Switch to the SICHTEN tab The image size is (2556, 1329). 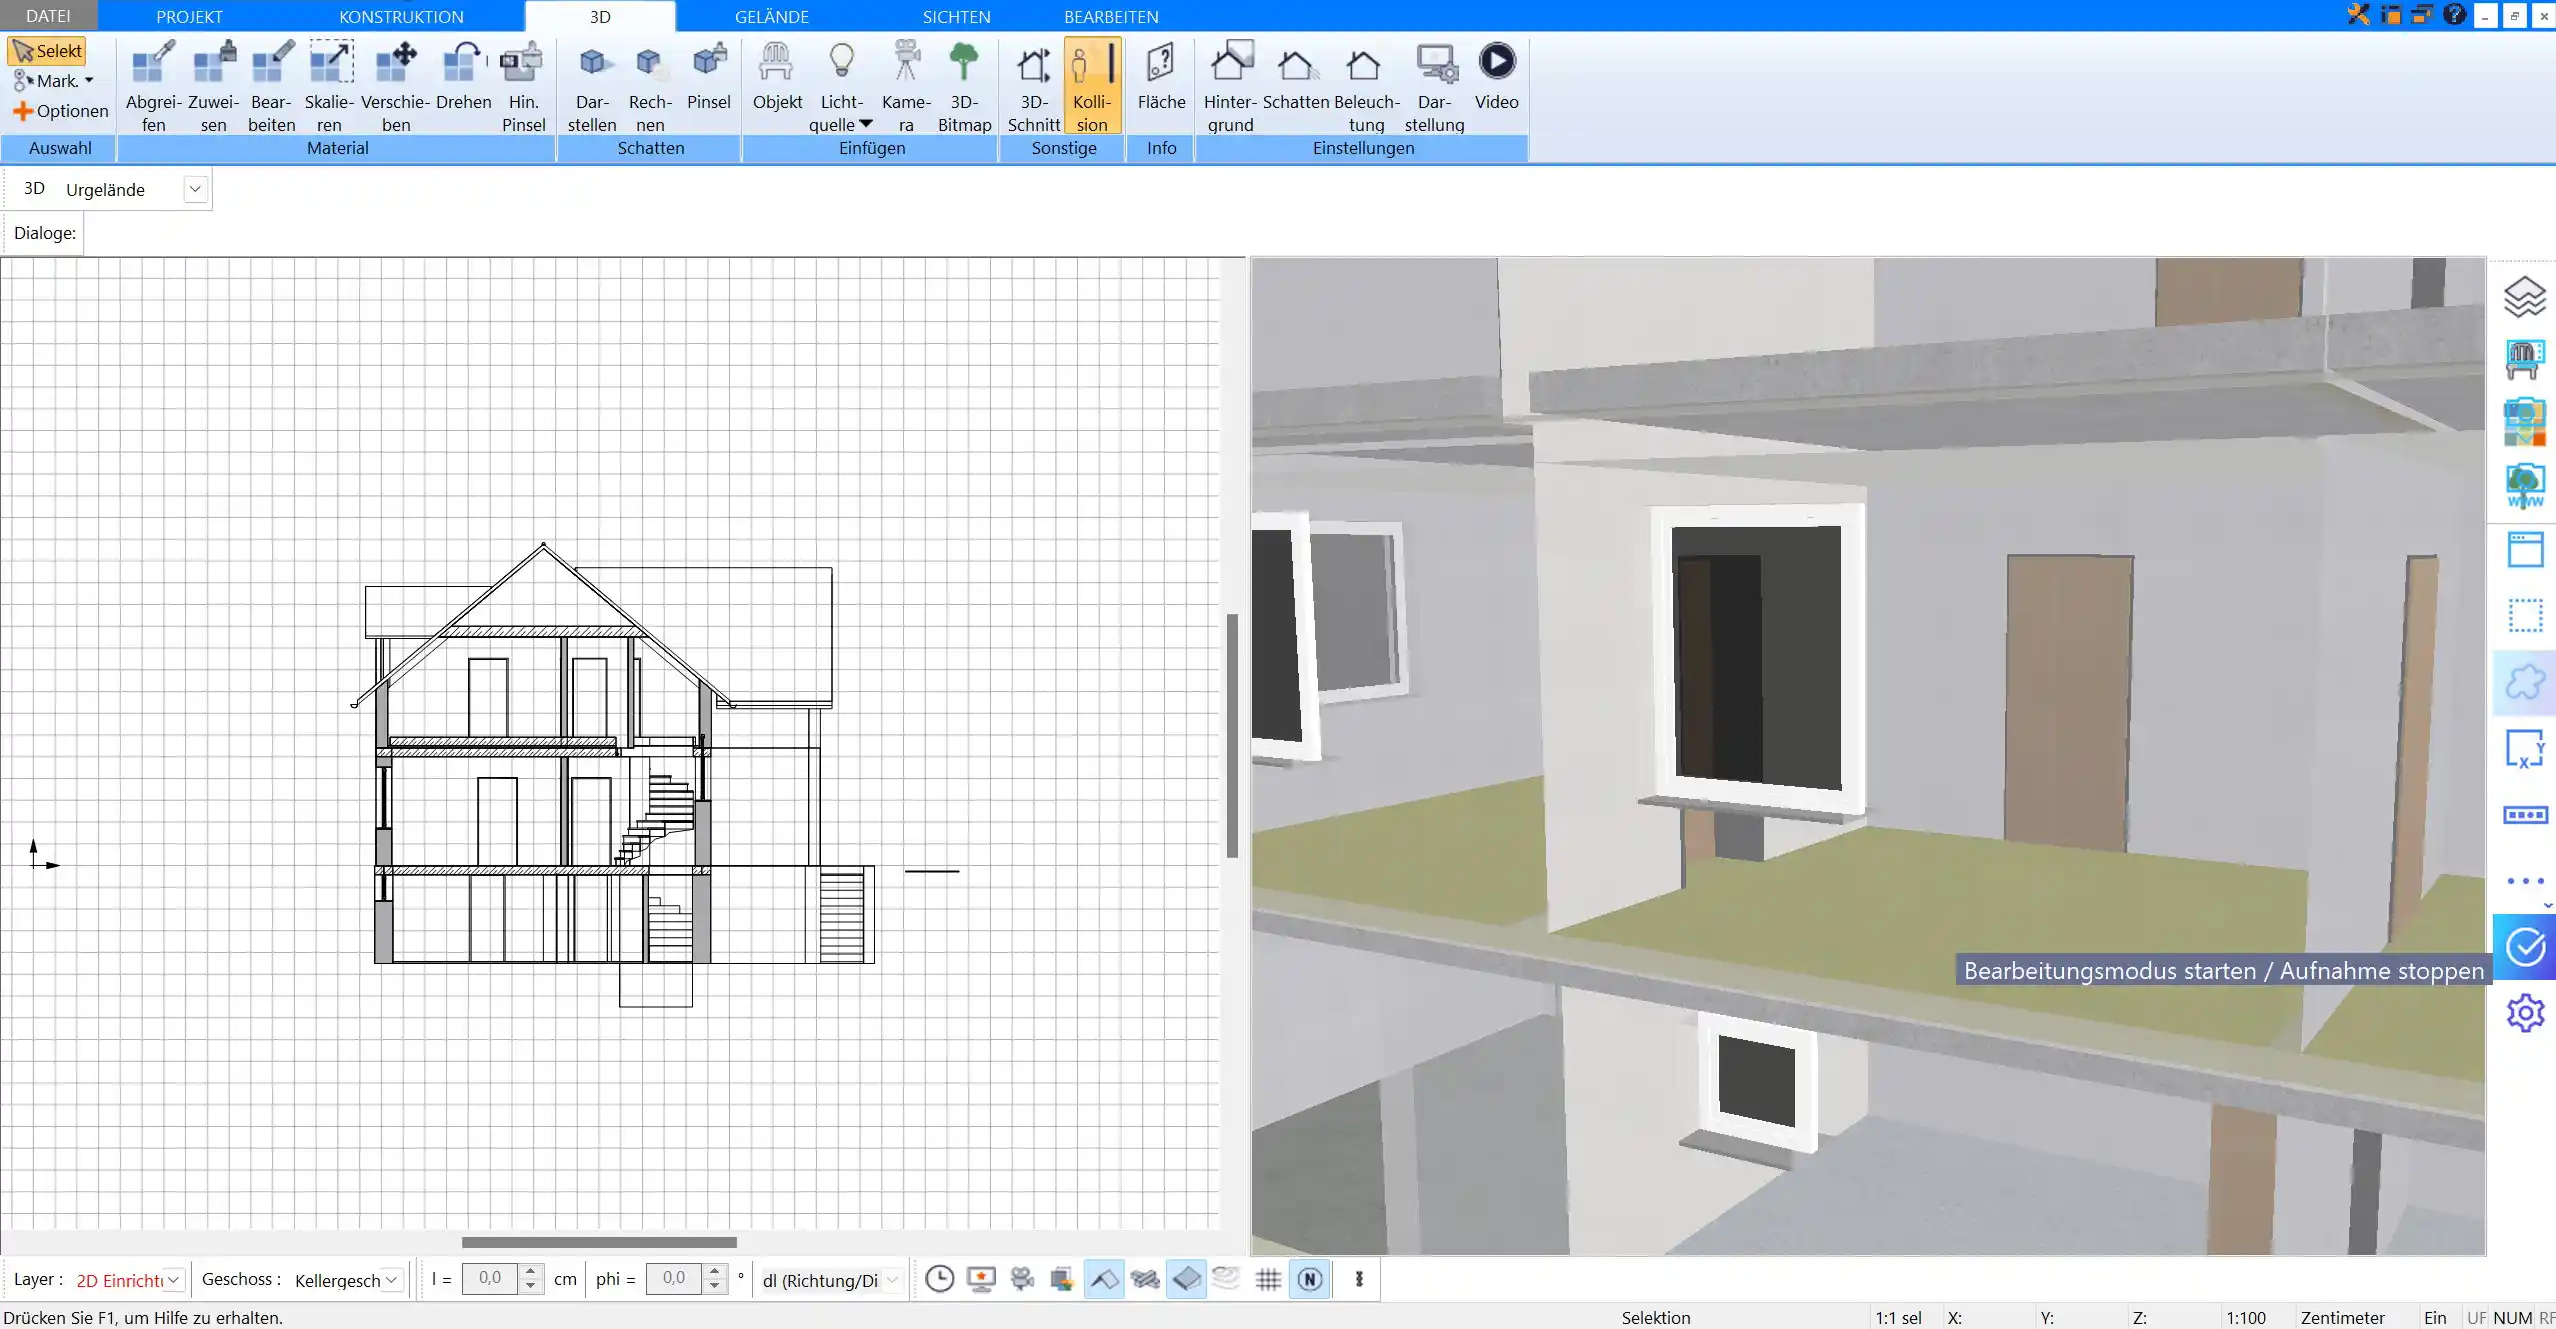click(956, 16)
